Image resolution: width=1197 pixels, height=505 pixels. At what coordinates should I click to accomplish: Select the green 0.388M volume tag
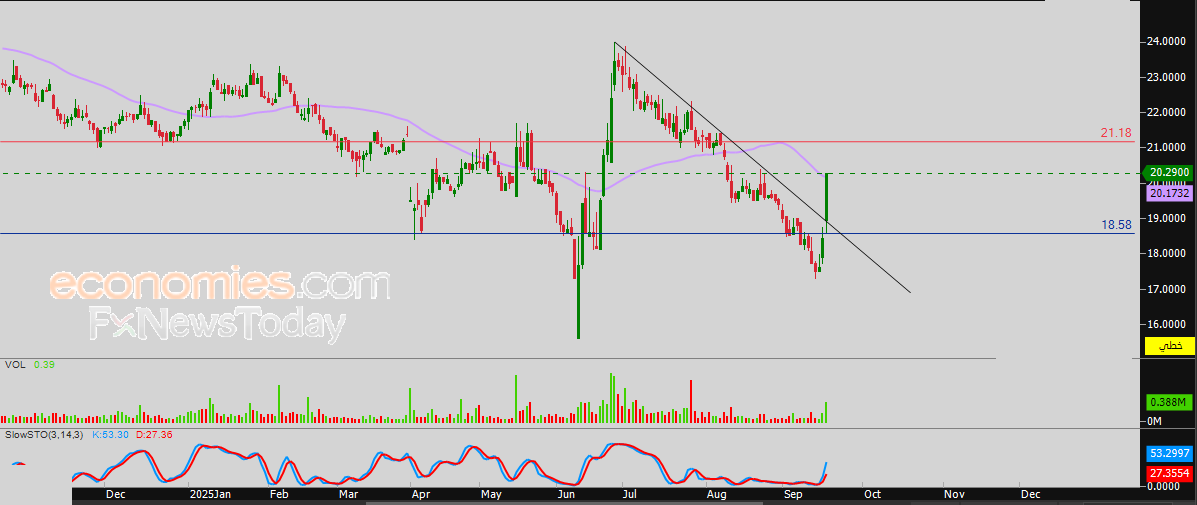pyautogui.click(x=1169, y=402)
